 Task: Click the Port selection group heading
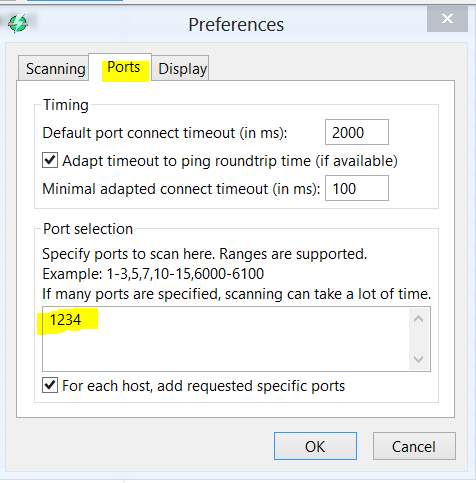(x=88, y=229)
